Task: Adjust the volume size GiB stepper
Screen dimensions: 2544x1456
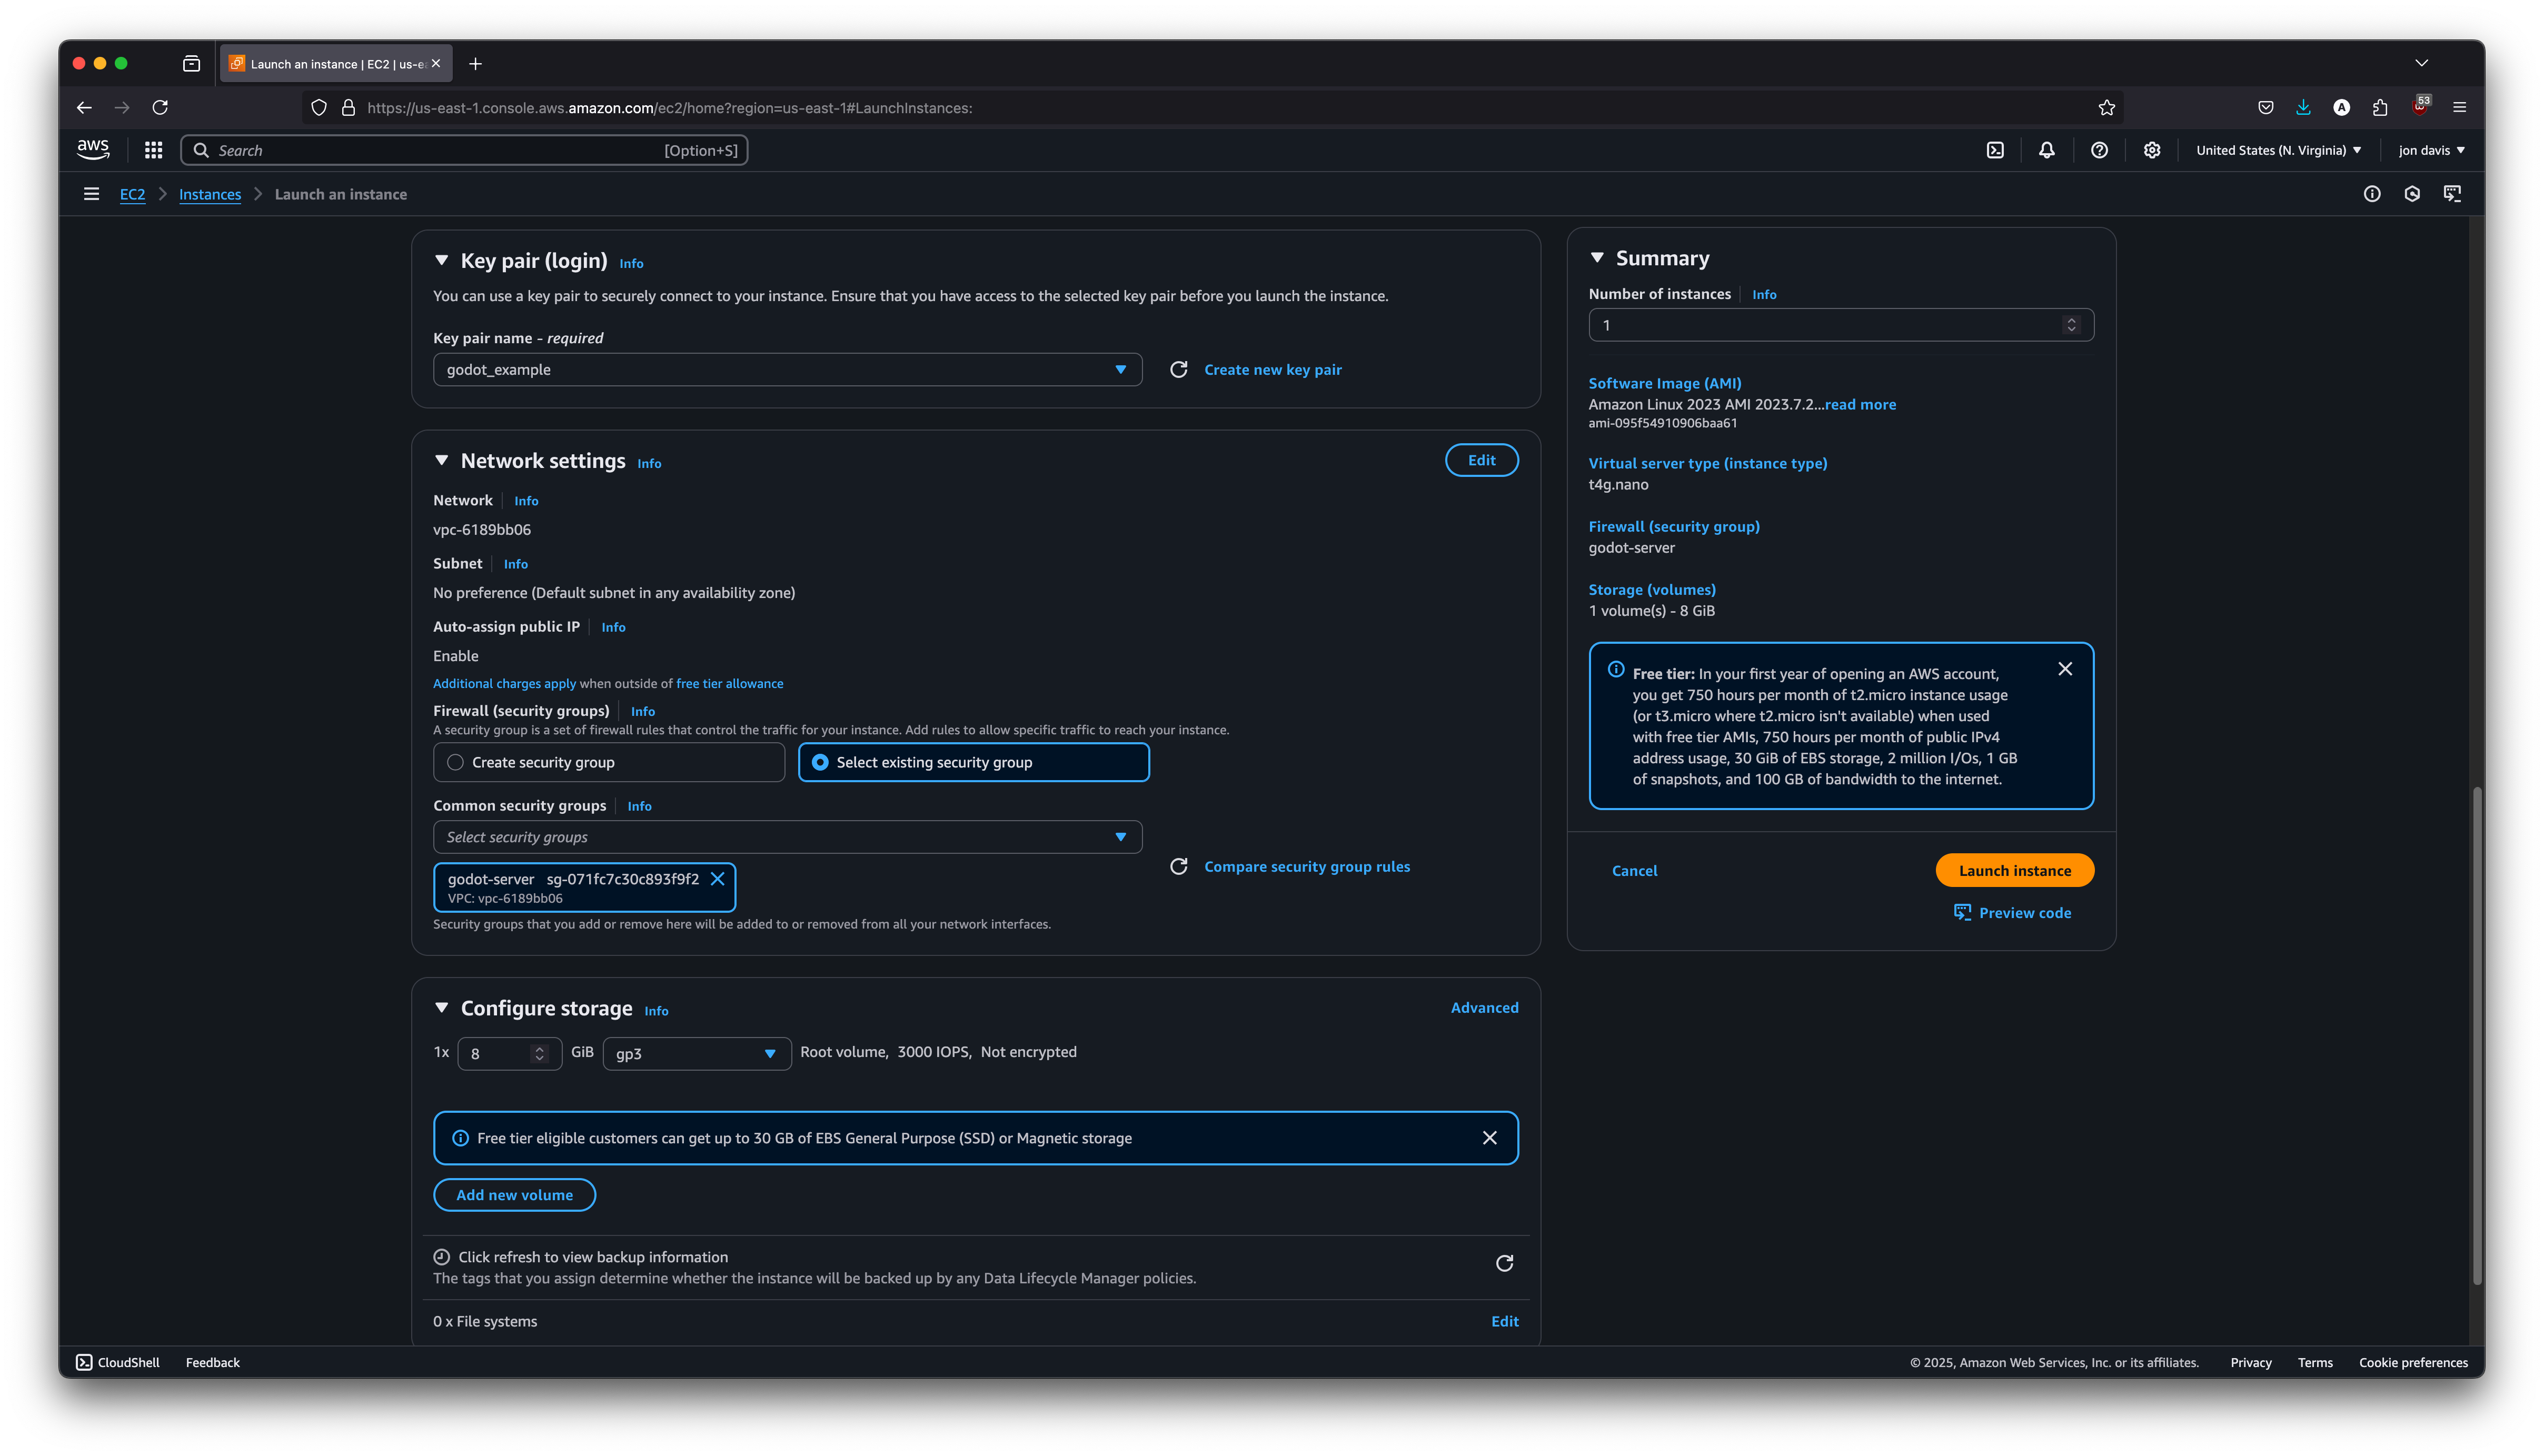Action: [x=539, y=1054]
